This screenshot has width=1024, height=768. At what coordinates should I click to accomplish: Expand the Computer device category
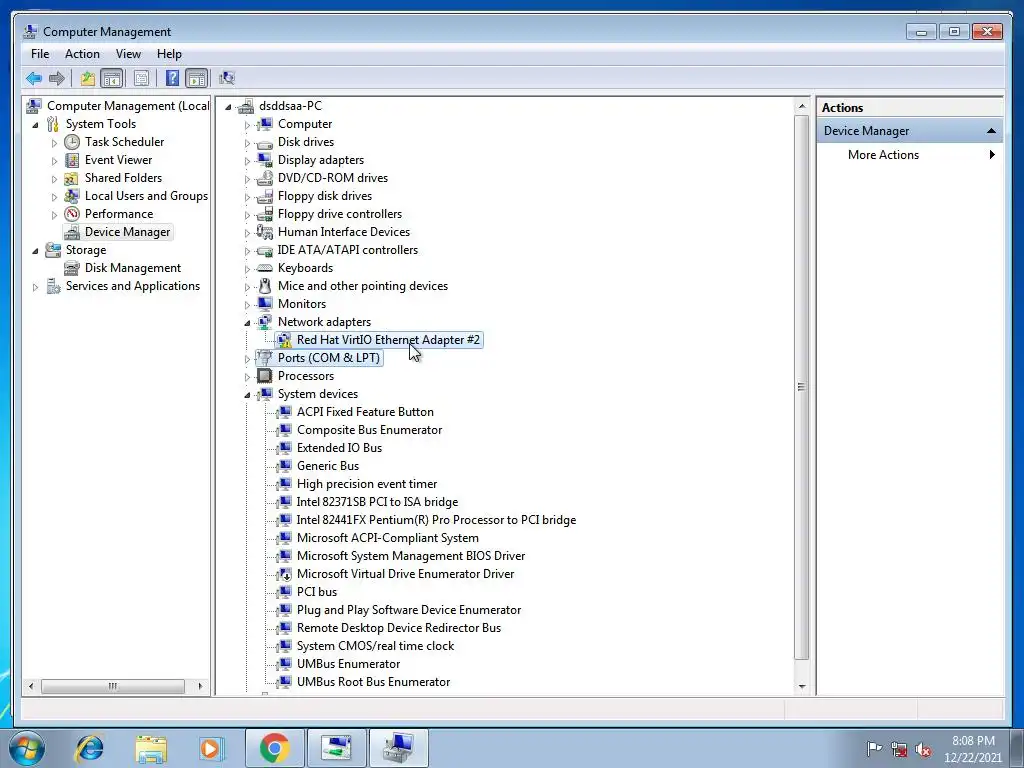[x=247, y=125]
